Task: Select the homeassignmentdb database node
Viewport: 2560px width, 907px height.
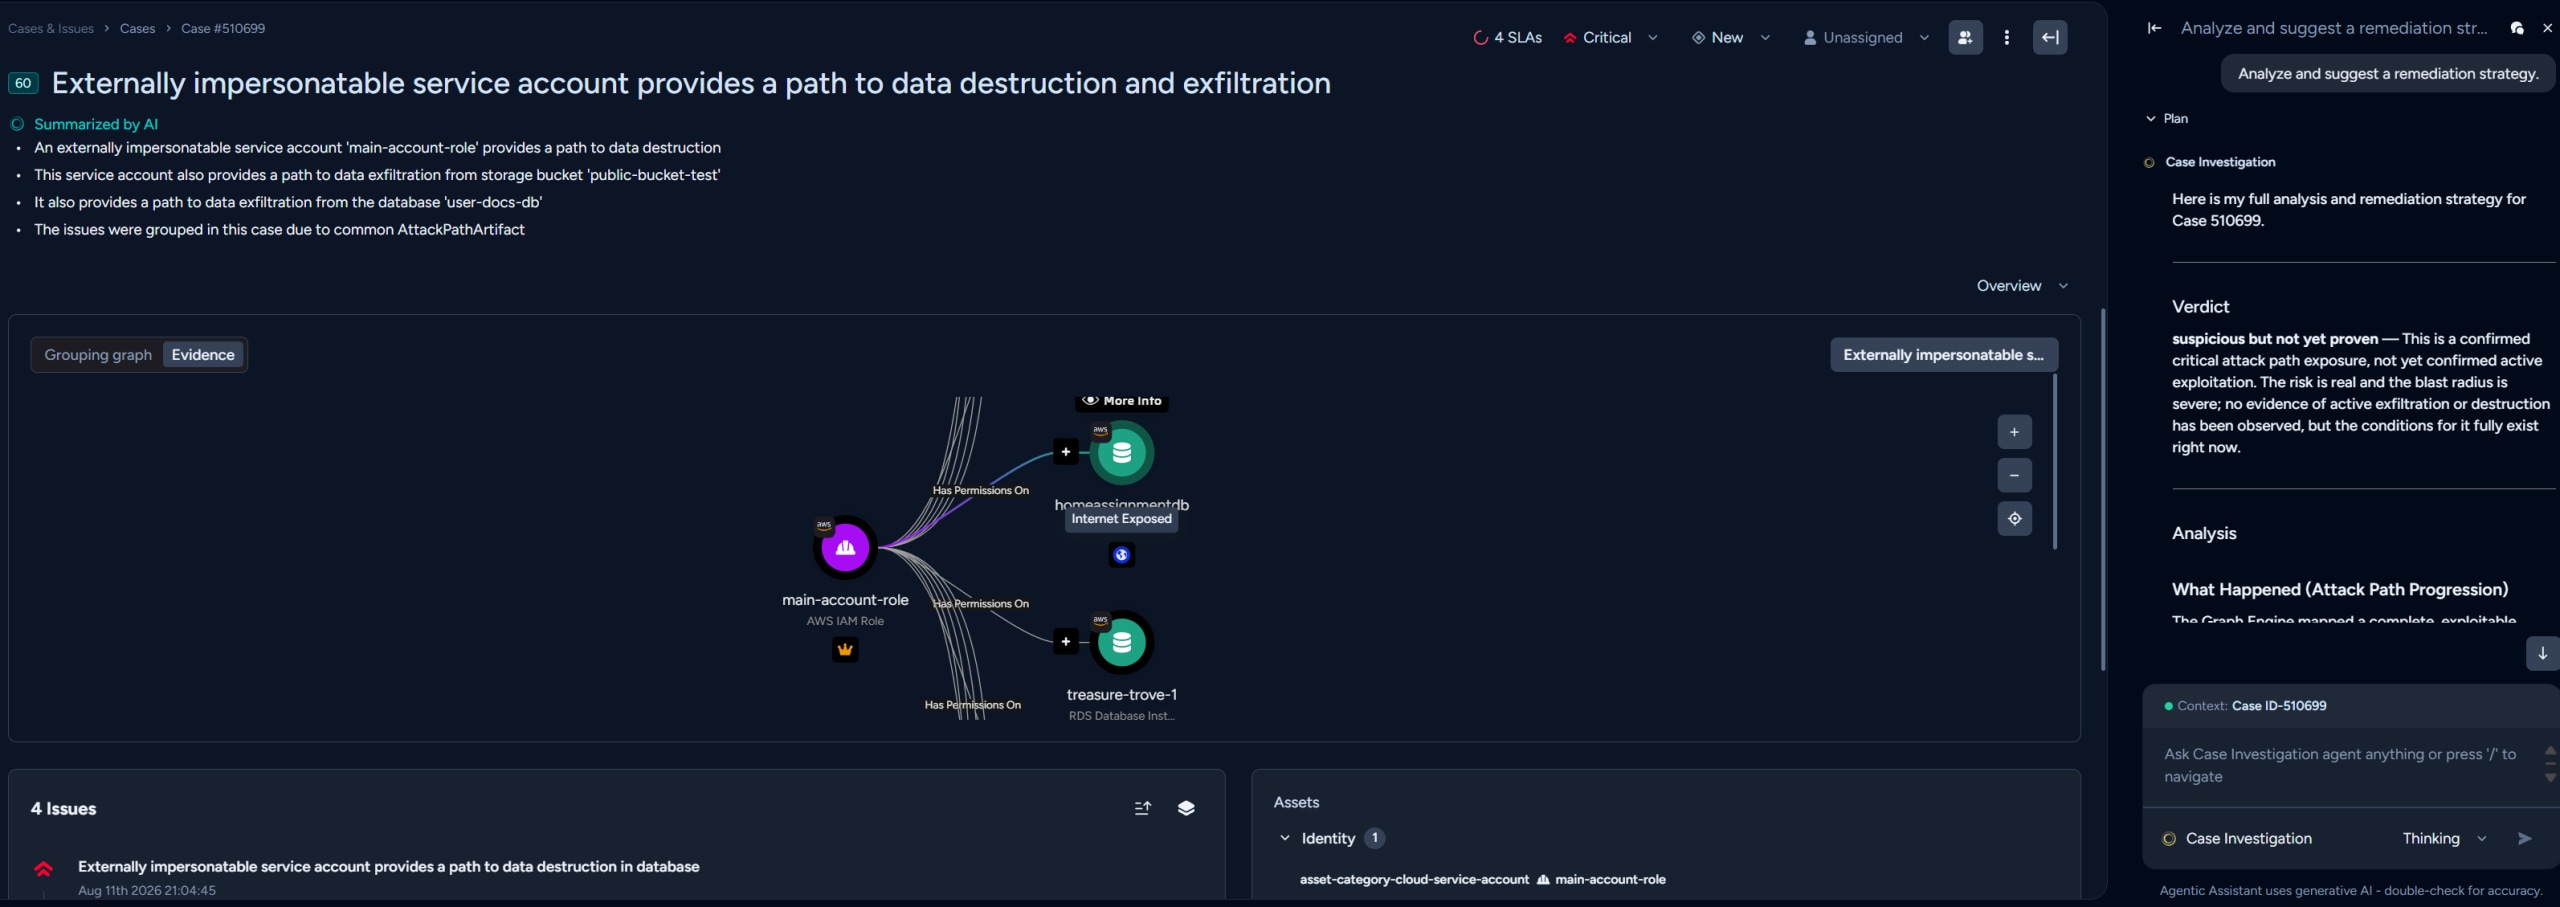Action: click(1121, 453)
